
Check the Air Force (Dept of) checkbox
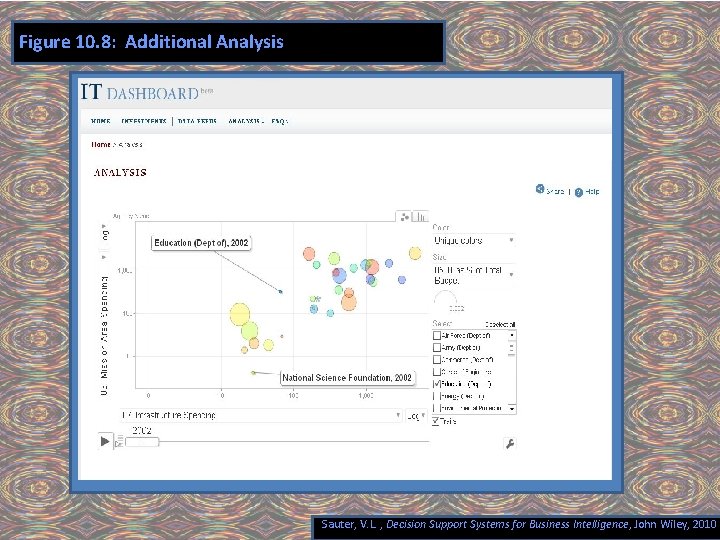point(437,336)
